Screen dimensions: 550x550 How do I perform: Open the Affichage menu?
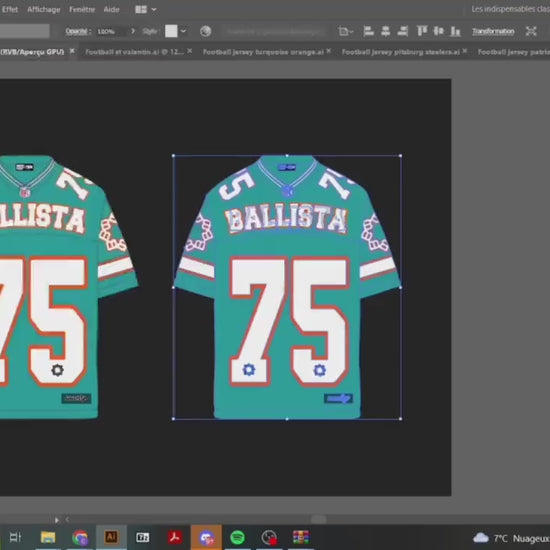pyautogui.click(x=43, y=9)
